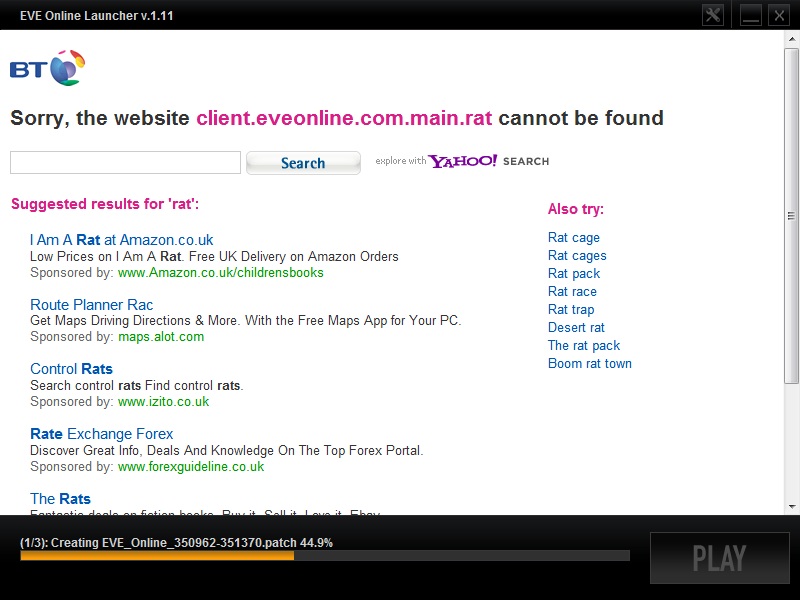Image resolution: width=800 pixels, height=600 pixels.
Task: Click the greyed-out PLAY button
Action: 719,558
